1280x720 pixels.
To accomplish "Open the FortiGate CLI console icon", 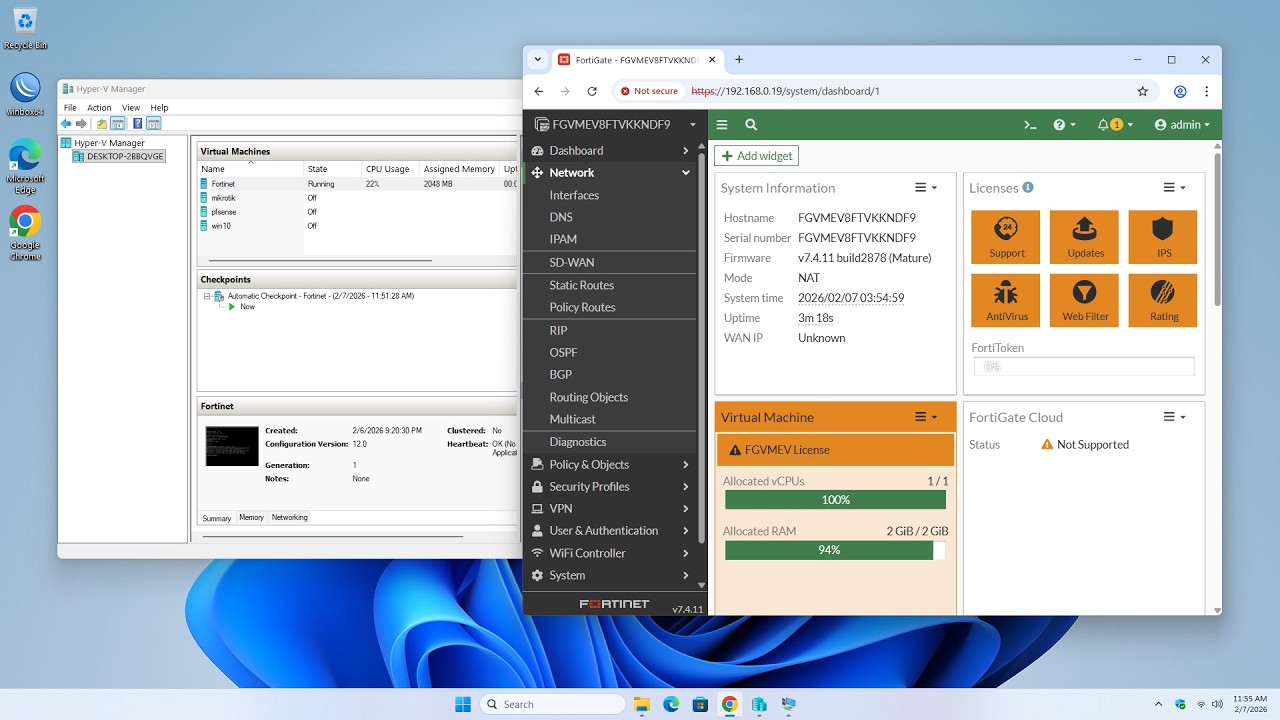I will (1030, 125).
